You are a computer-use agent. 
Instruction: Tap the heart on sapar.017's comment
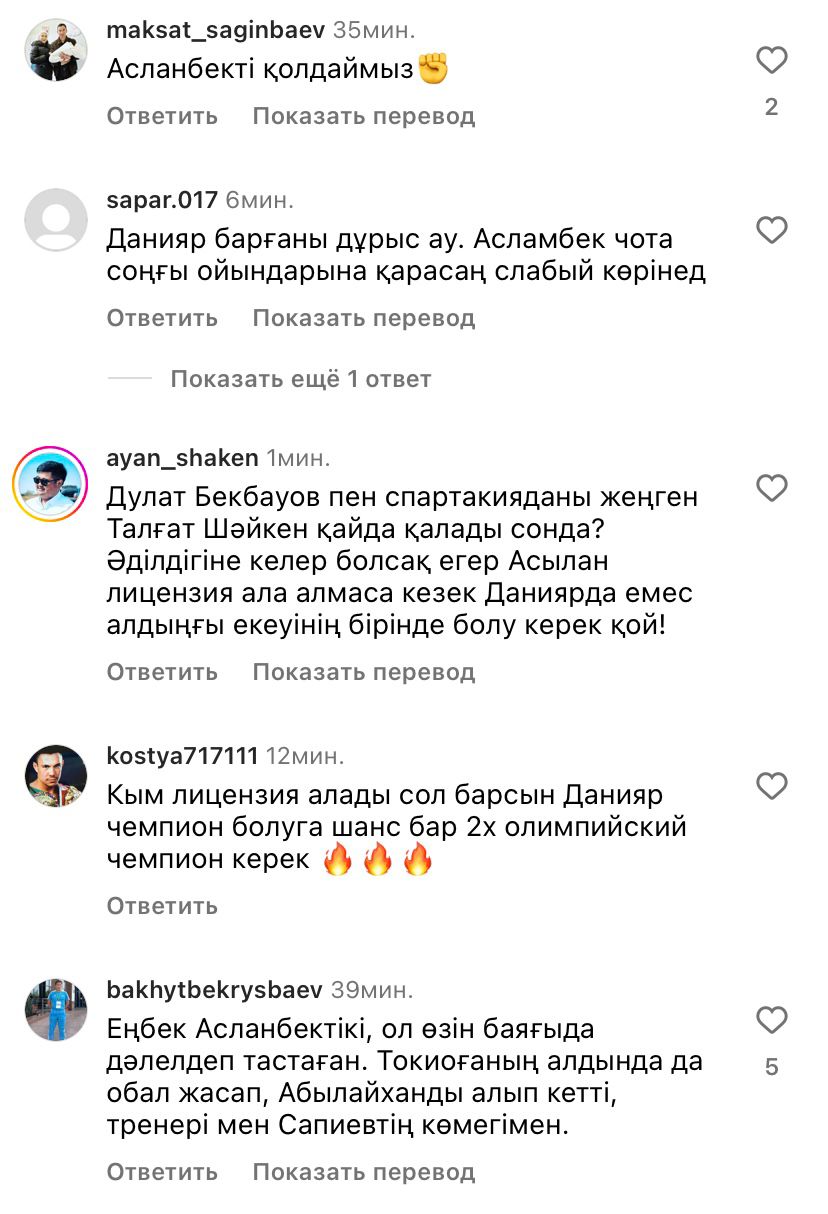click(771, 230)
